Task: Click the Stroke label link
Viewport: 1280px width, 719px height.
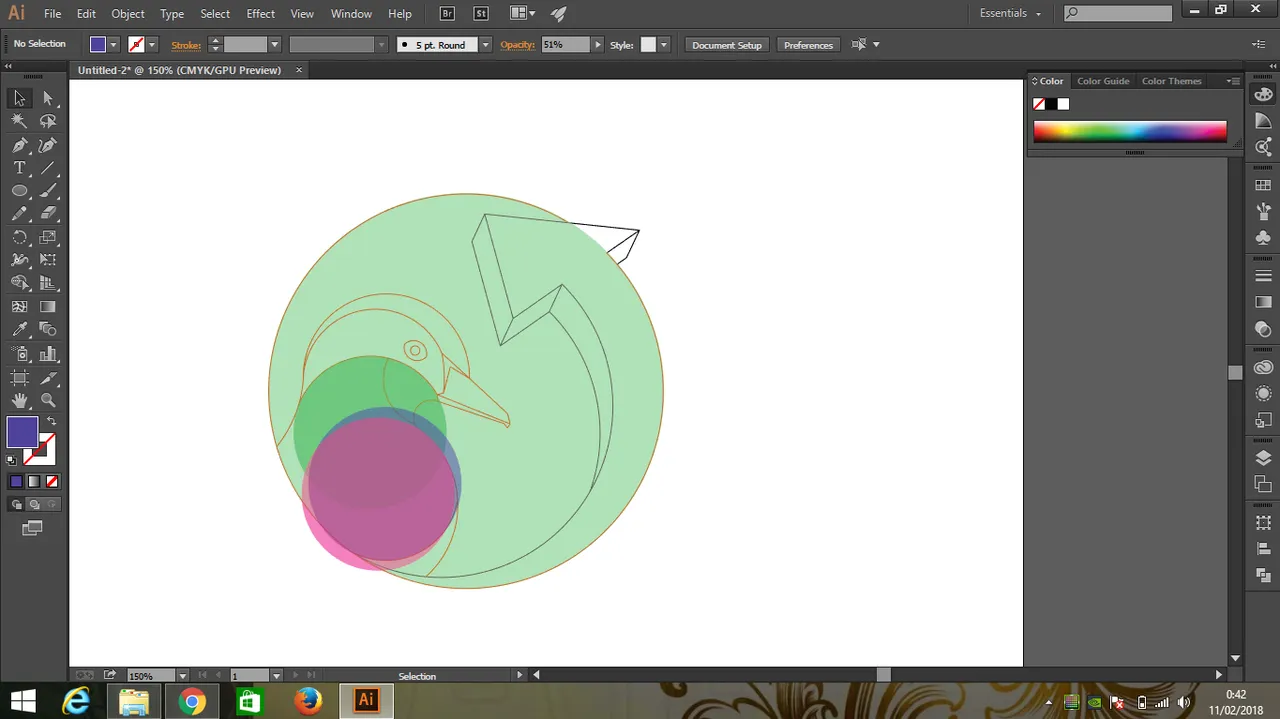Action: tap(185, 45)
